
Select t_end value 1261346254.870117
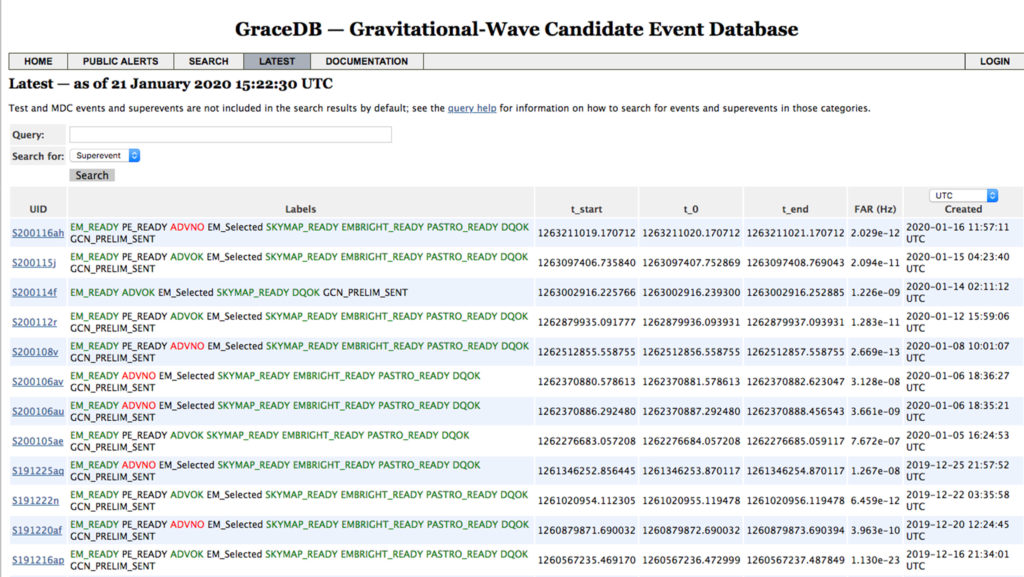(795, 471)
